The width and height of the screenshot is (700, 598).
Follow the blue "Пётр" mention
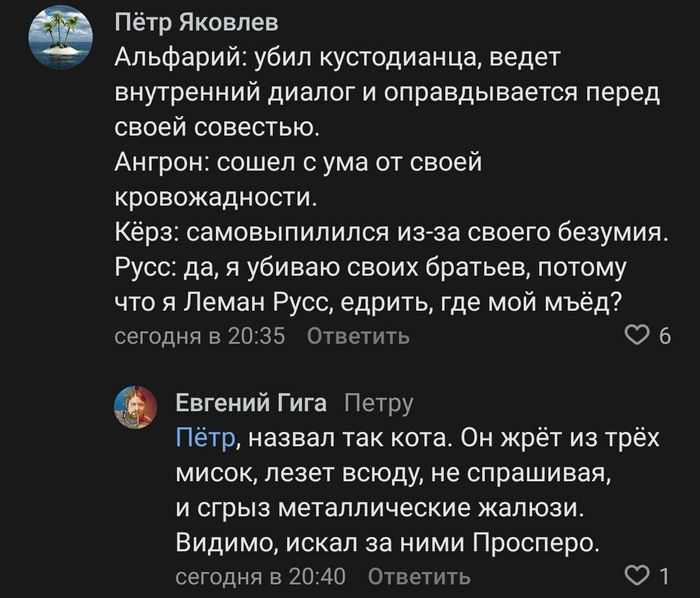coord(206,437)
